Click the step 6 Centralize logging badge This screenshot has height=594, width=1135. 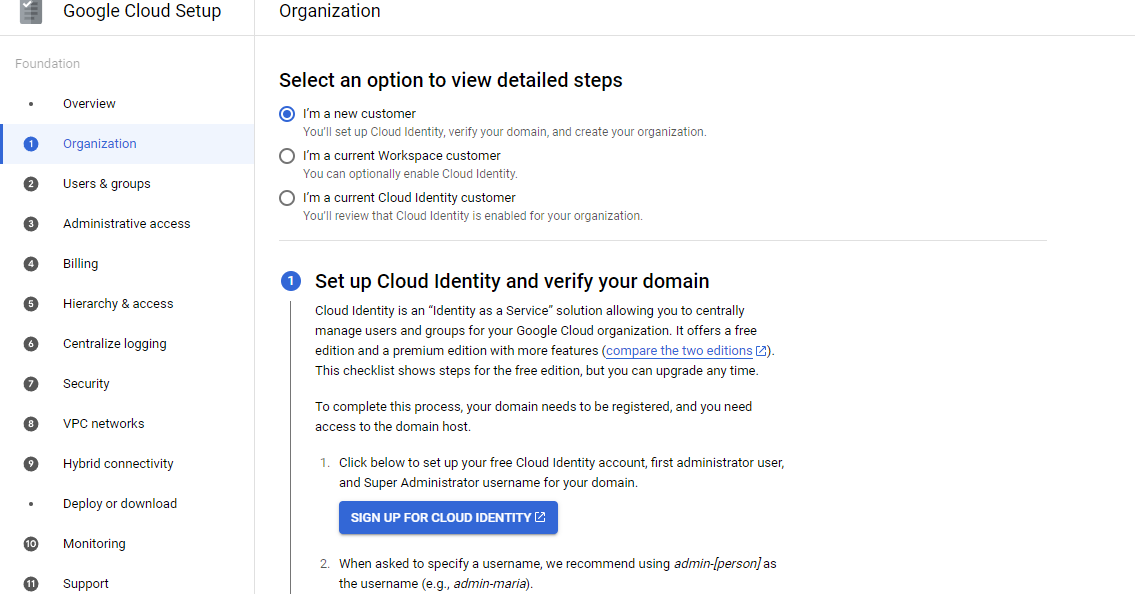31,344
